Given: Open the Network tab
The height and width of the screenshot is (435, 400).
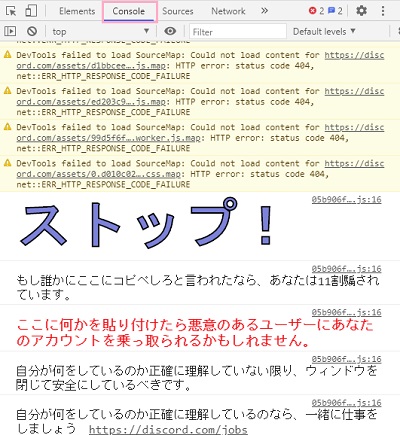Looking at the screenshot, I should pyautogui.click(x=228, y=11).
